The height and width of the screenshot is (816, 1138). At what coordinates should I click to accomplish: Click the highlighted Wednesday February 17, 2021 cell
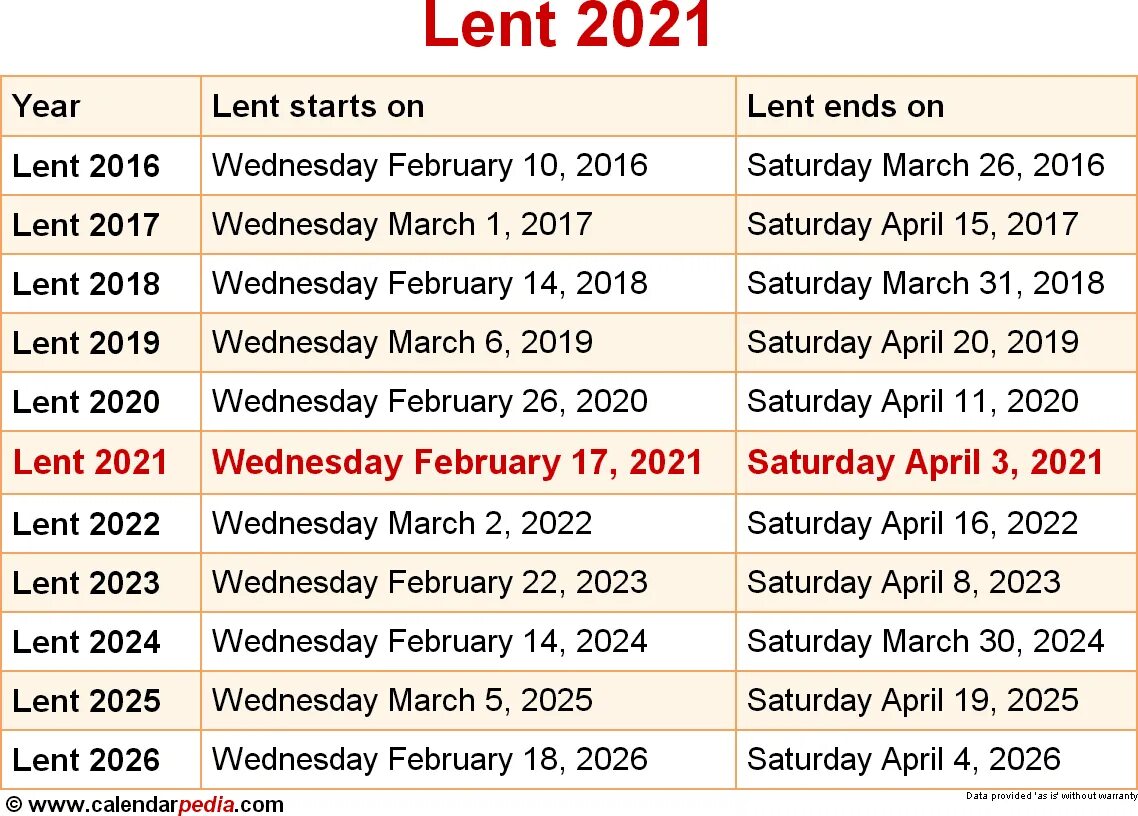(x=457, y=462)
